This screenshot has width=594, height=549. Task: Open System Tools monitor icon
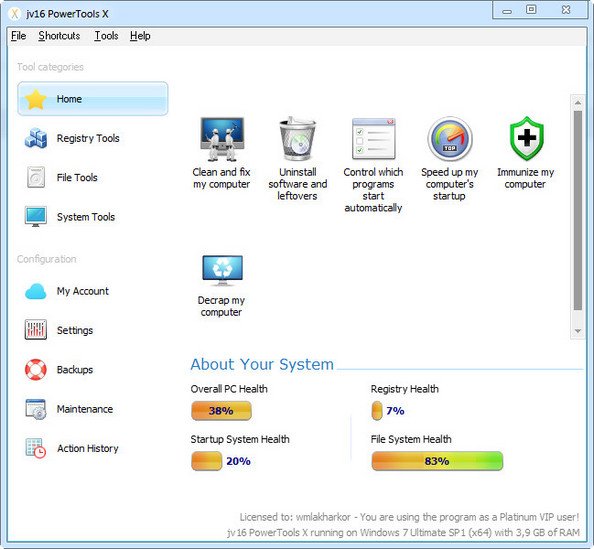pyautogui.click(x=36, y=216)
